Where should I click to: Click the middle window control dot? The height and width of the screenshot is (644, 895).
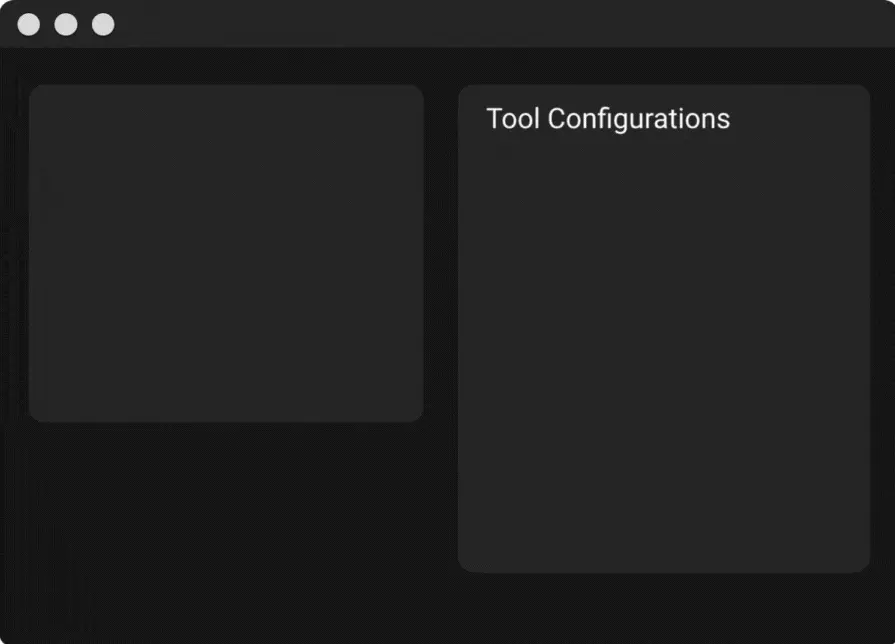tap(66, 24)
